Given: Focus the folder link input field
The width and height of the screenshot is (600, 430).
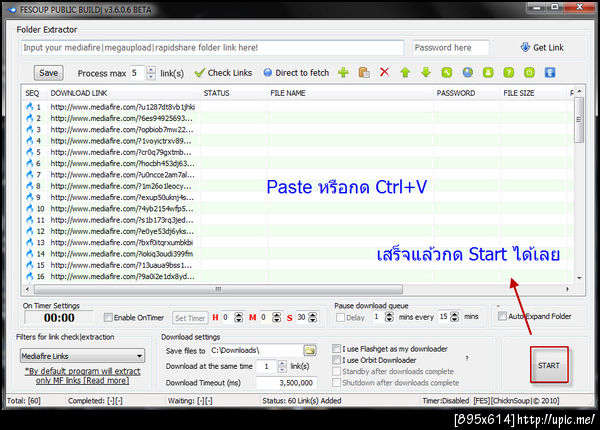Looking at the screenshot, I should (x=212, y=47).
